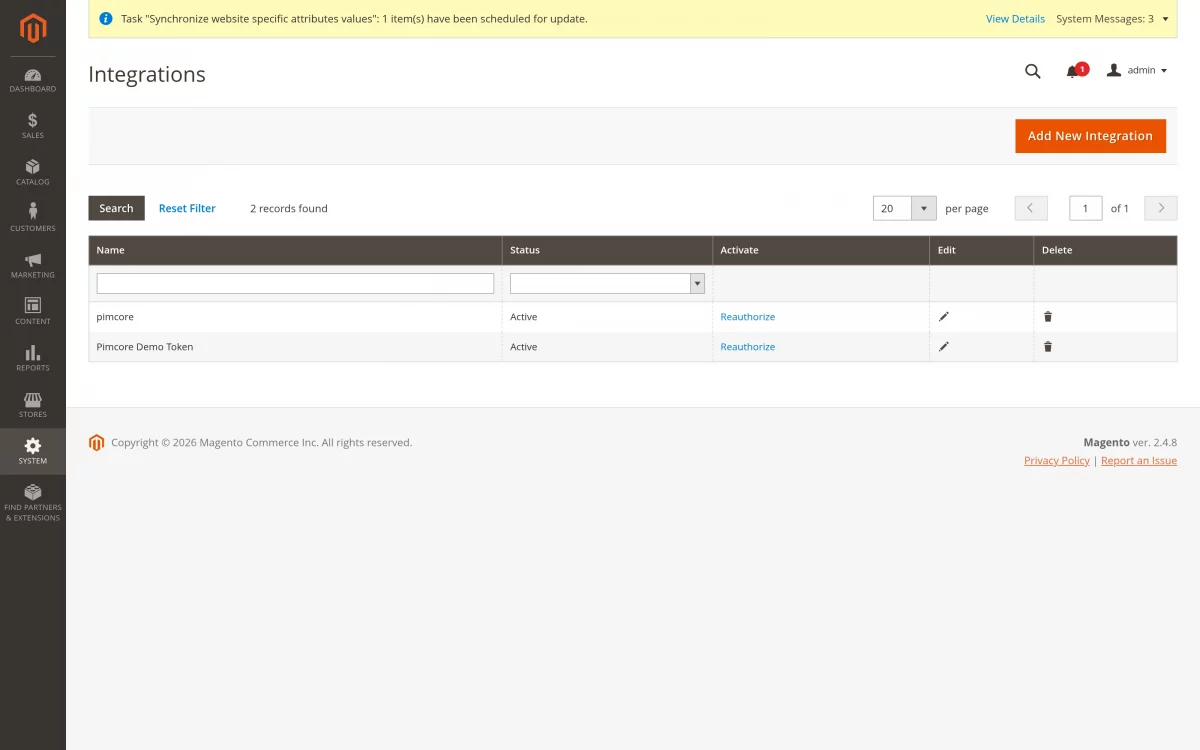Expand System Messages: 3 dropdown
Image resolution: width=1200 pixels, height=750 pixels.
coord(1112,19)
